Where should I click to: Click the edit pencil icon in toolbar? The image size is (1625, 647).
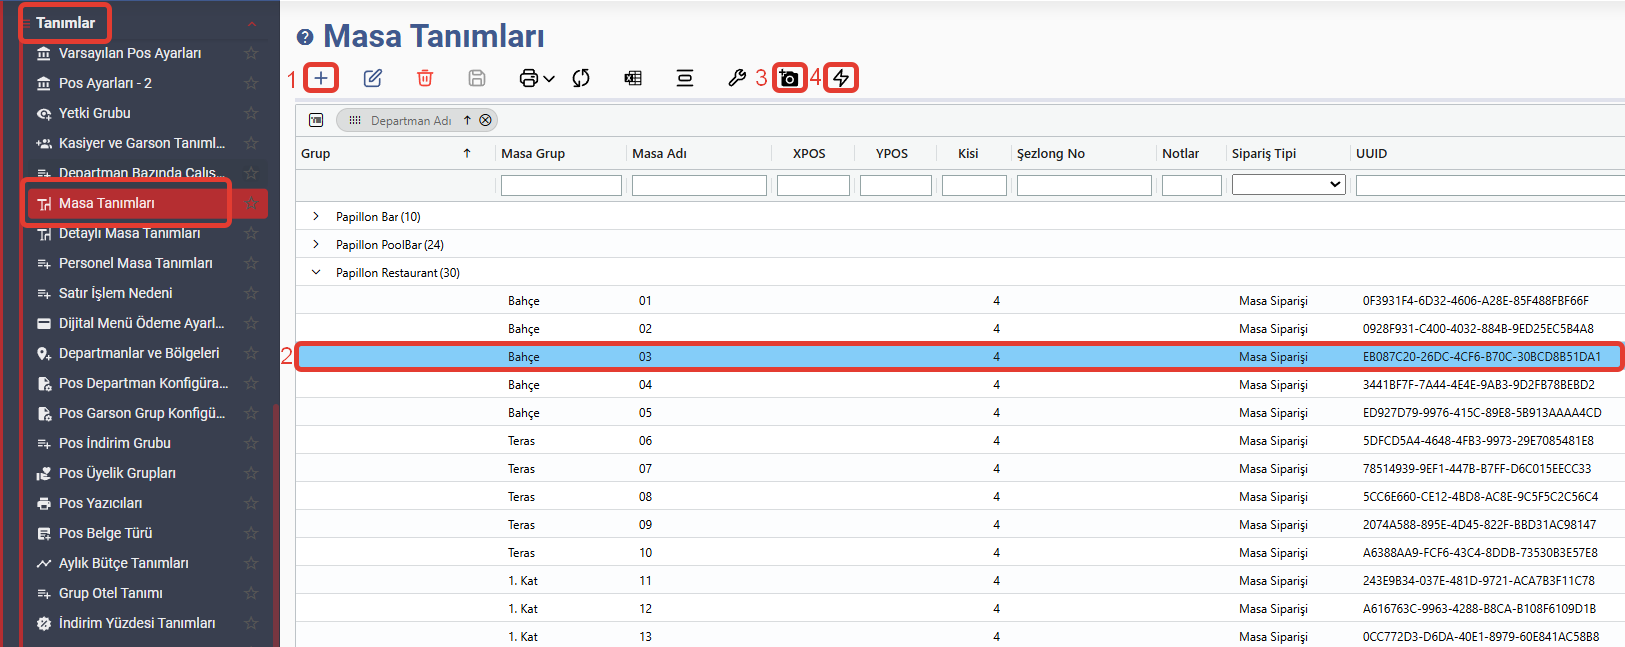click(x=373, y=78)
